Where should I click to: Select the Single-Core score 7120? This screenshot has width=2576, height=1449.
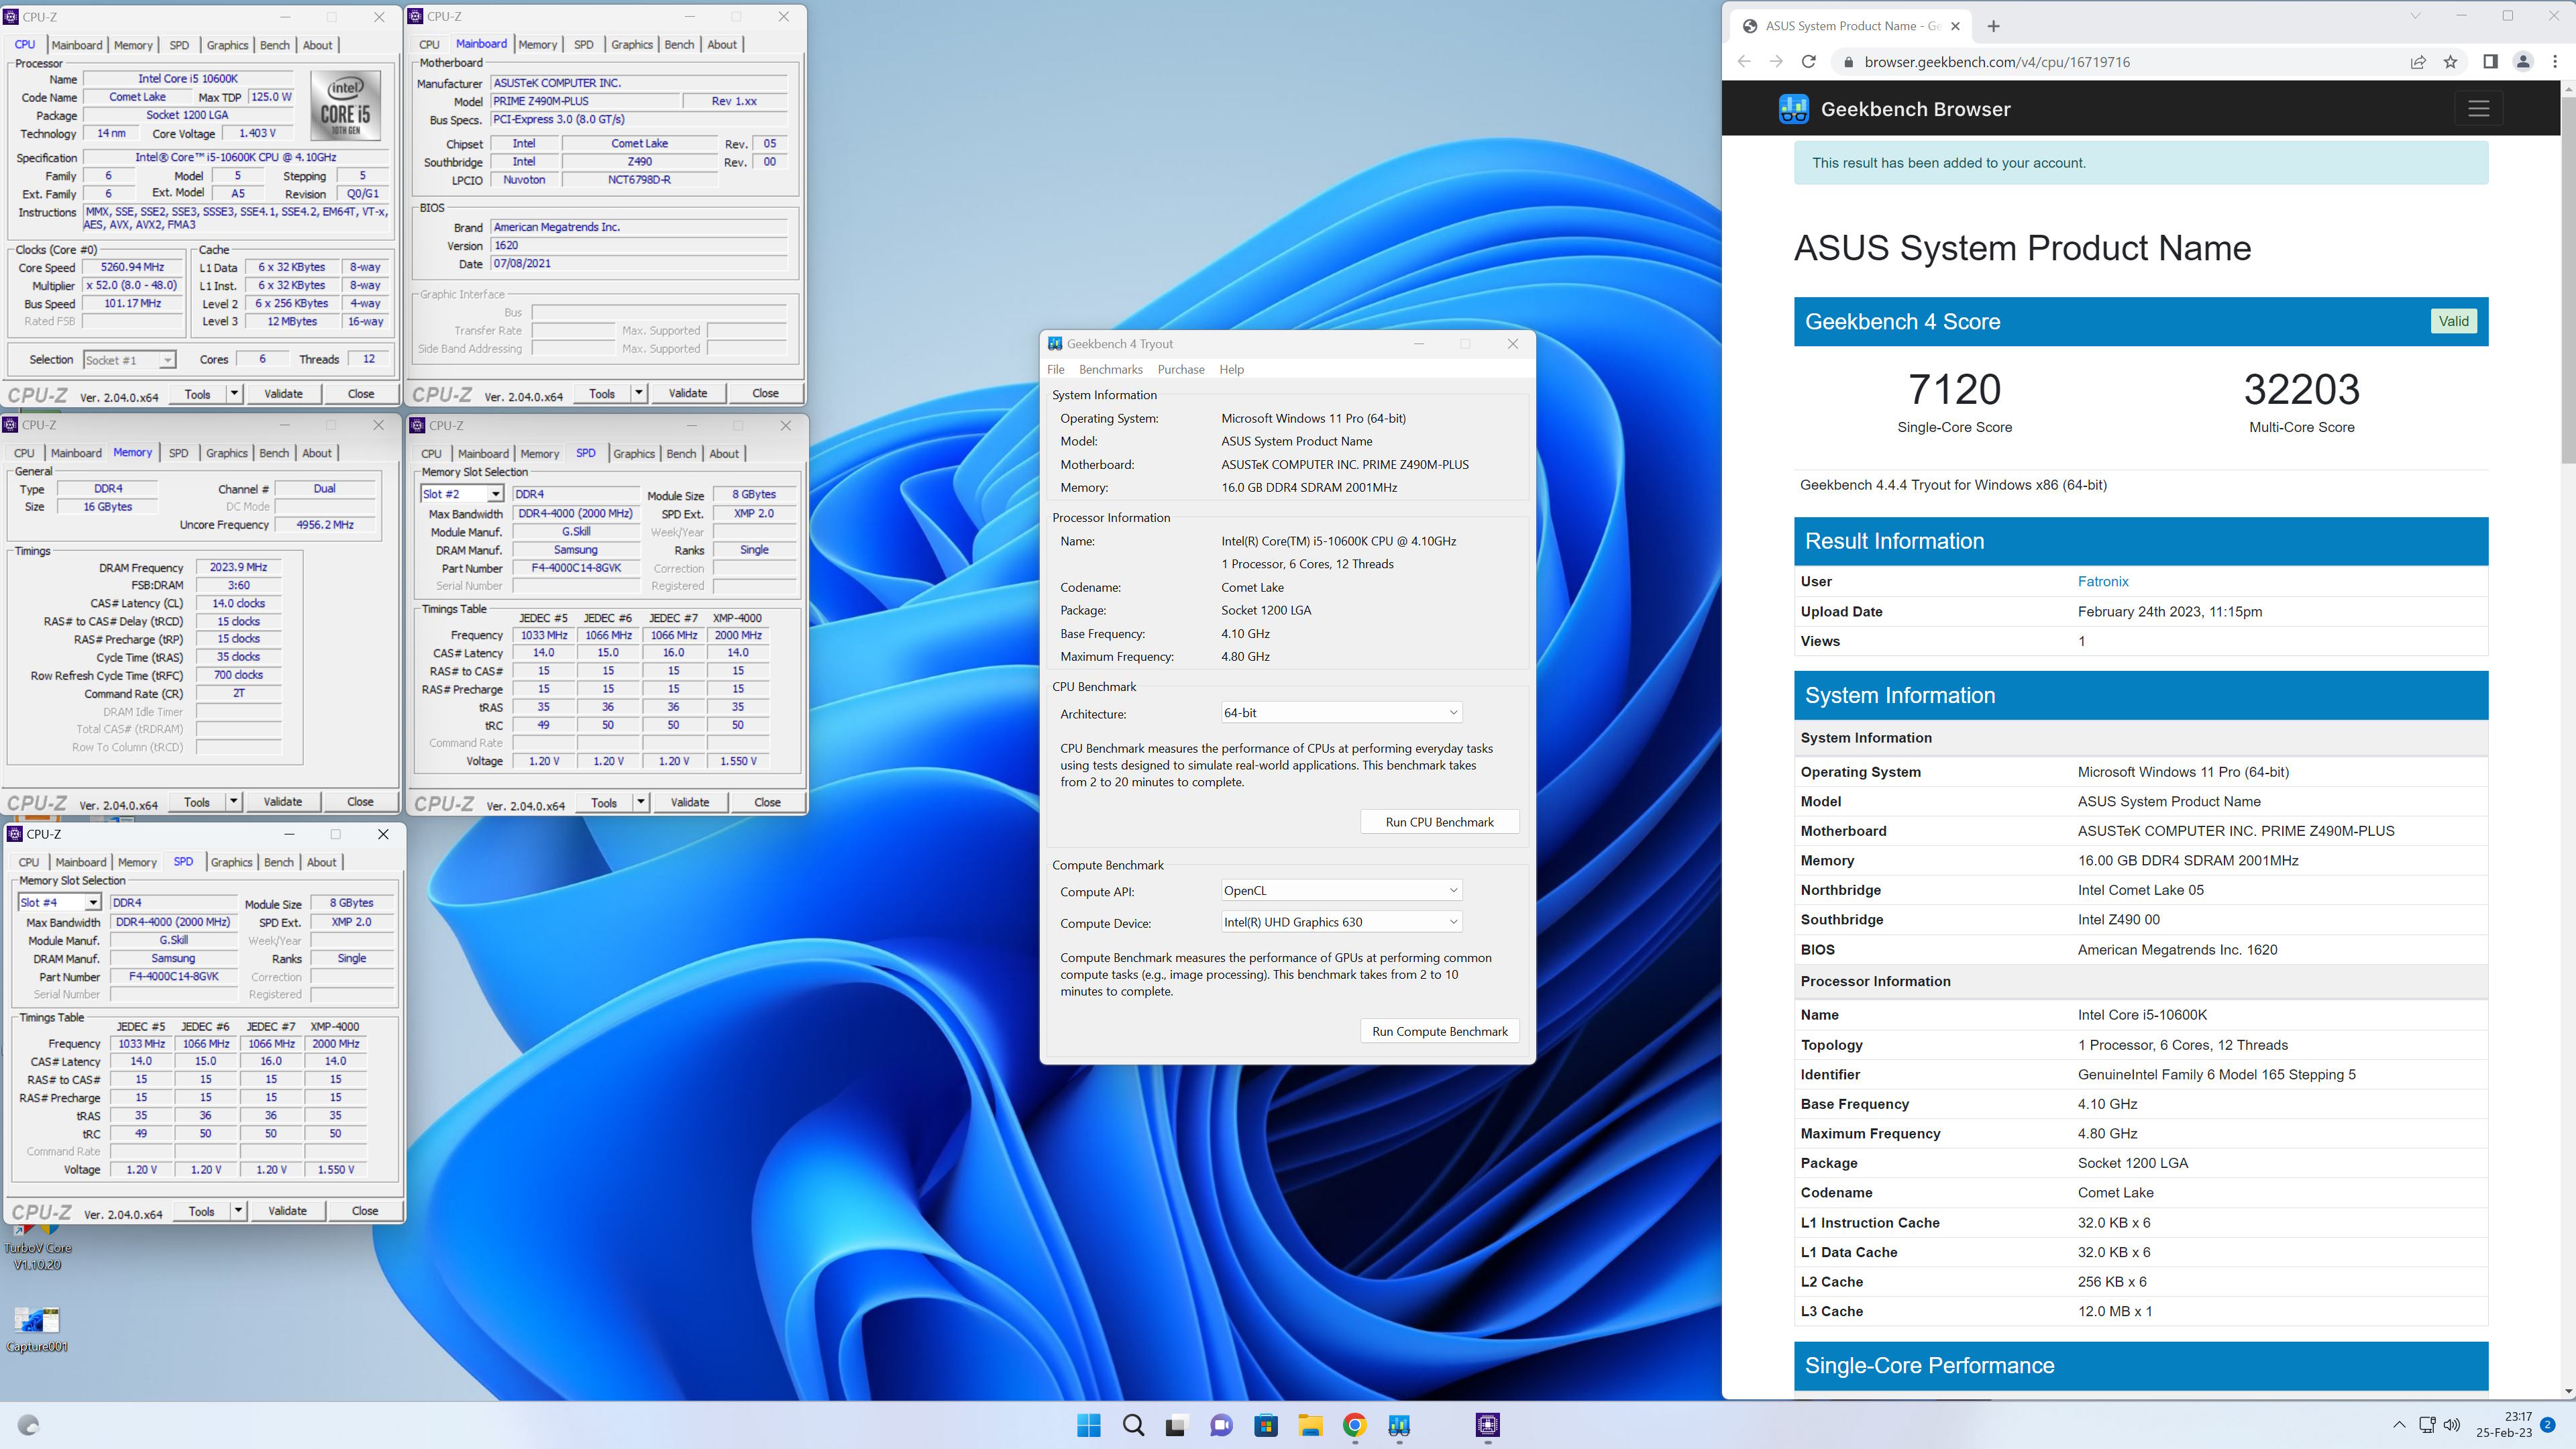pyautogui.click(x=1954, y=389)
